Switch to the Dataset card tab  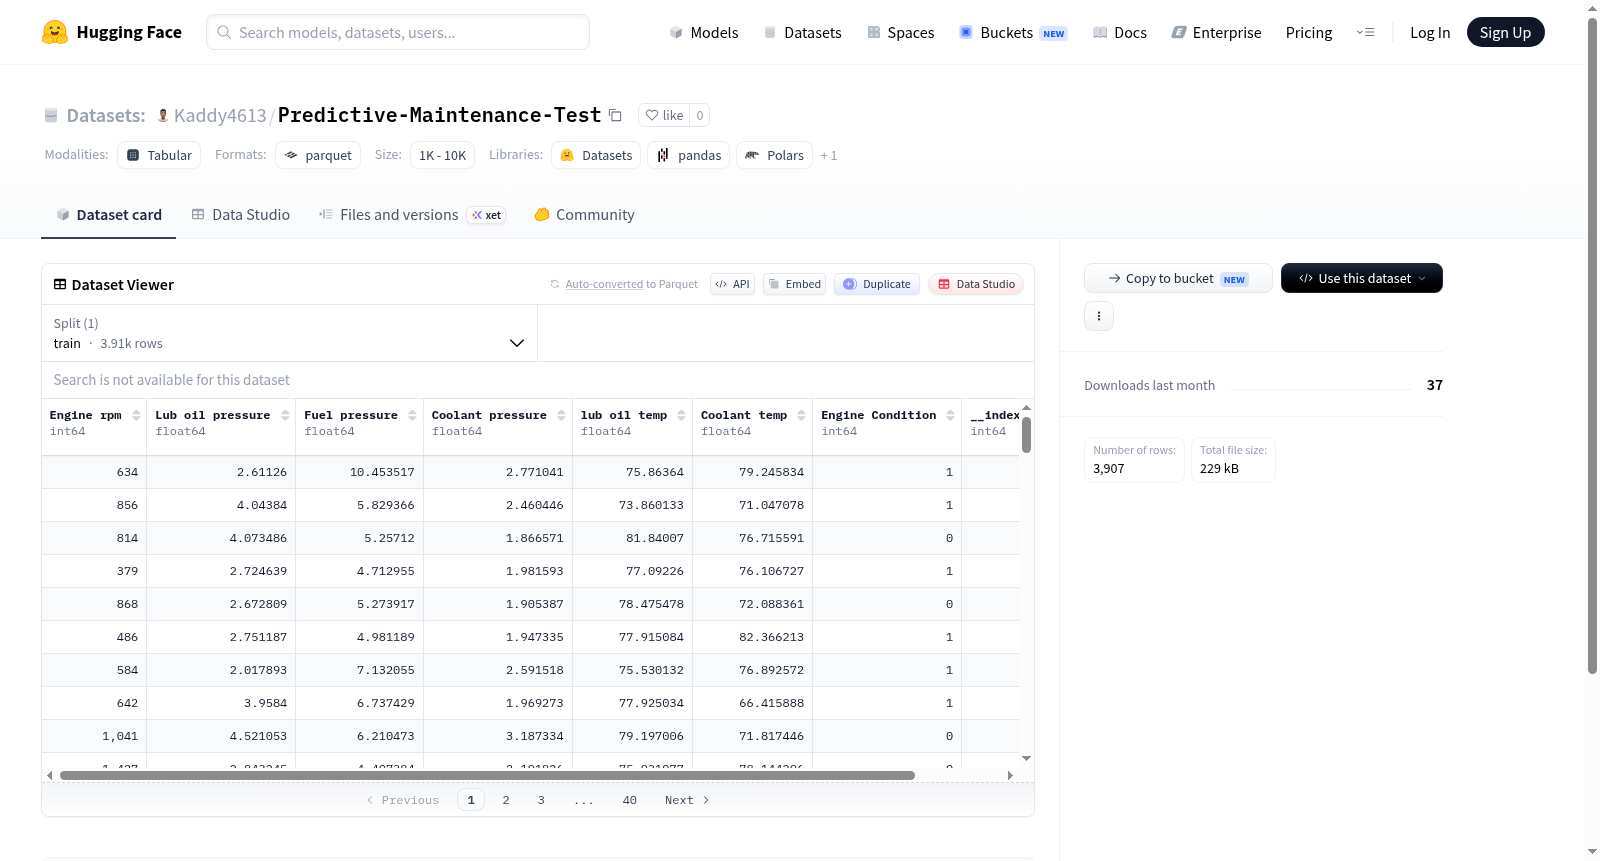click(109, 214)
